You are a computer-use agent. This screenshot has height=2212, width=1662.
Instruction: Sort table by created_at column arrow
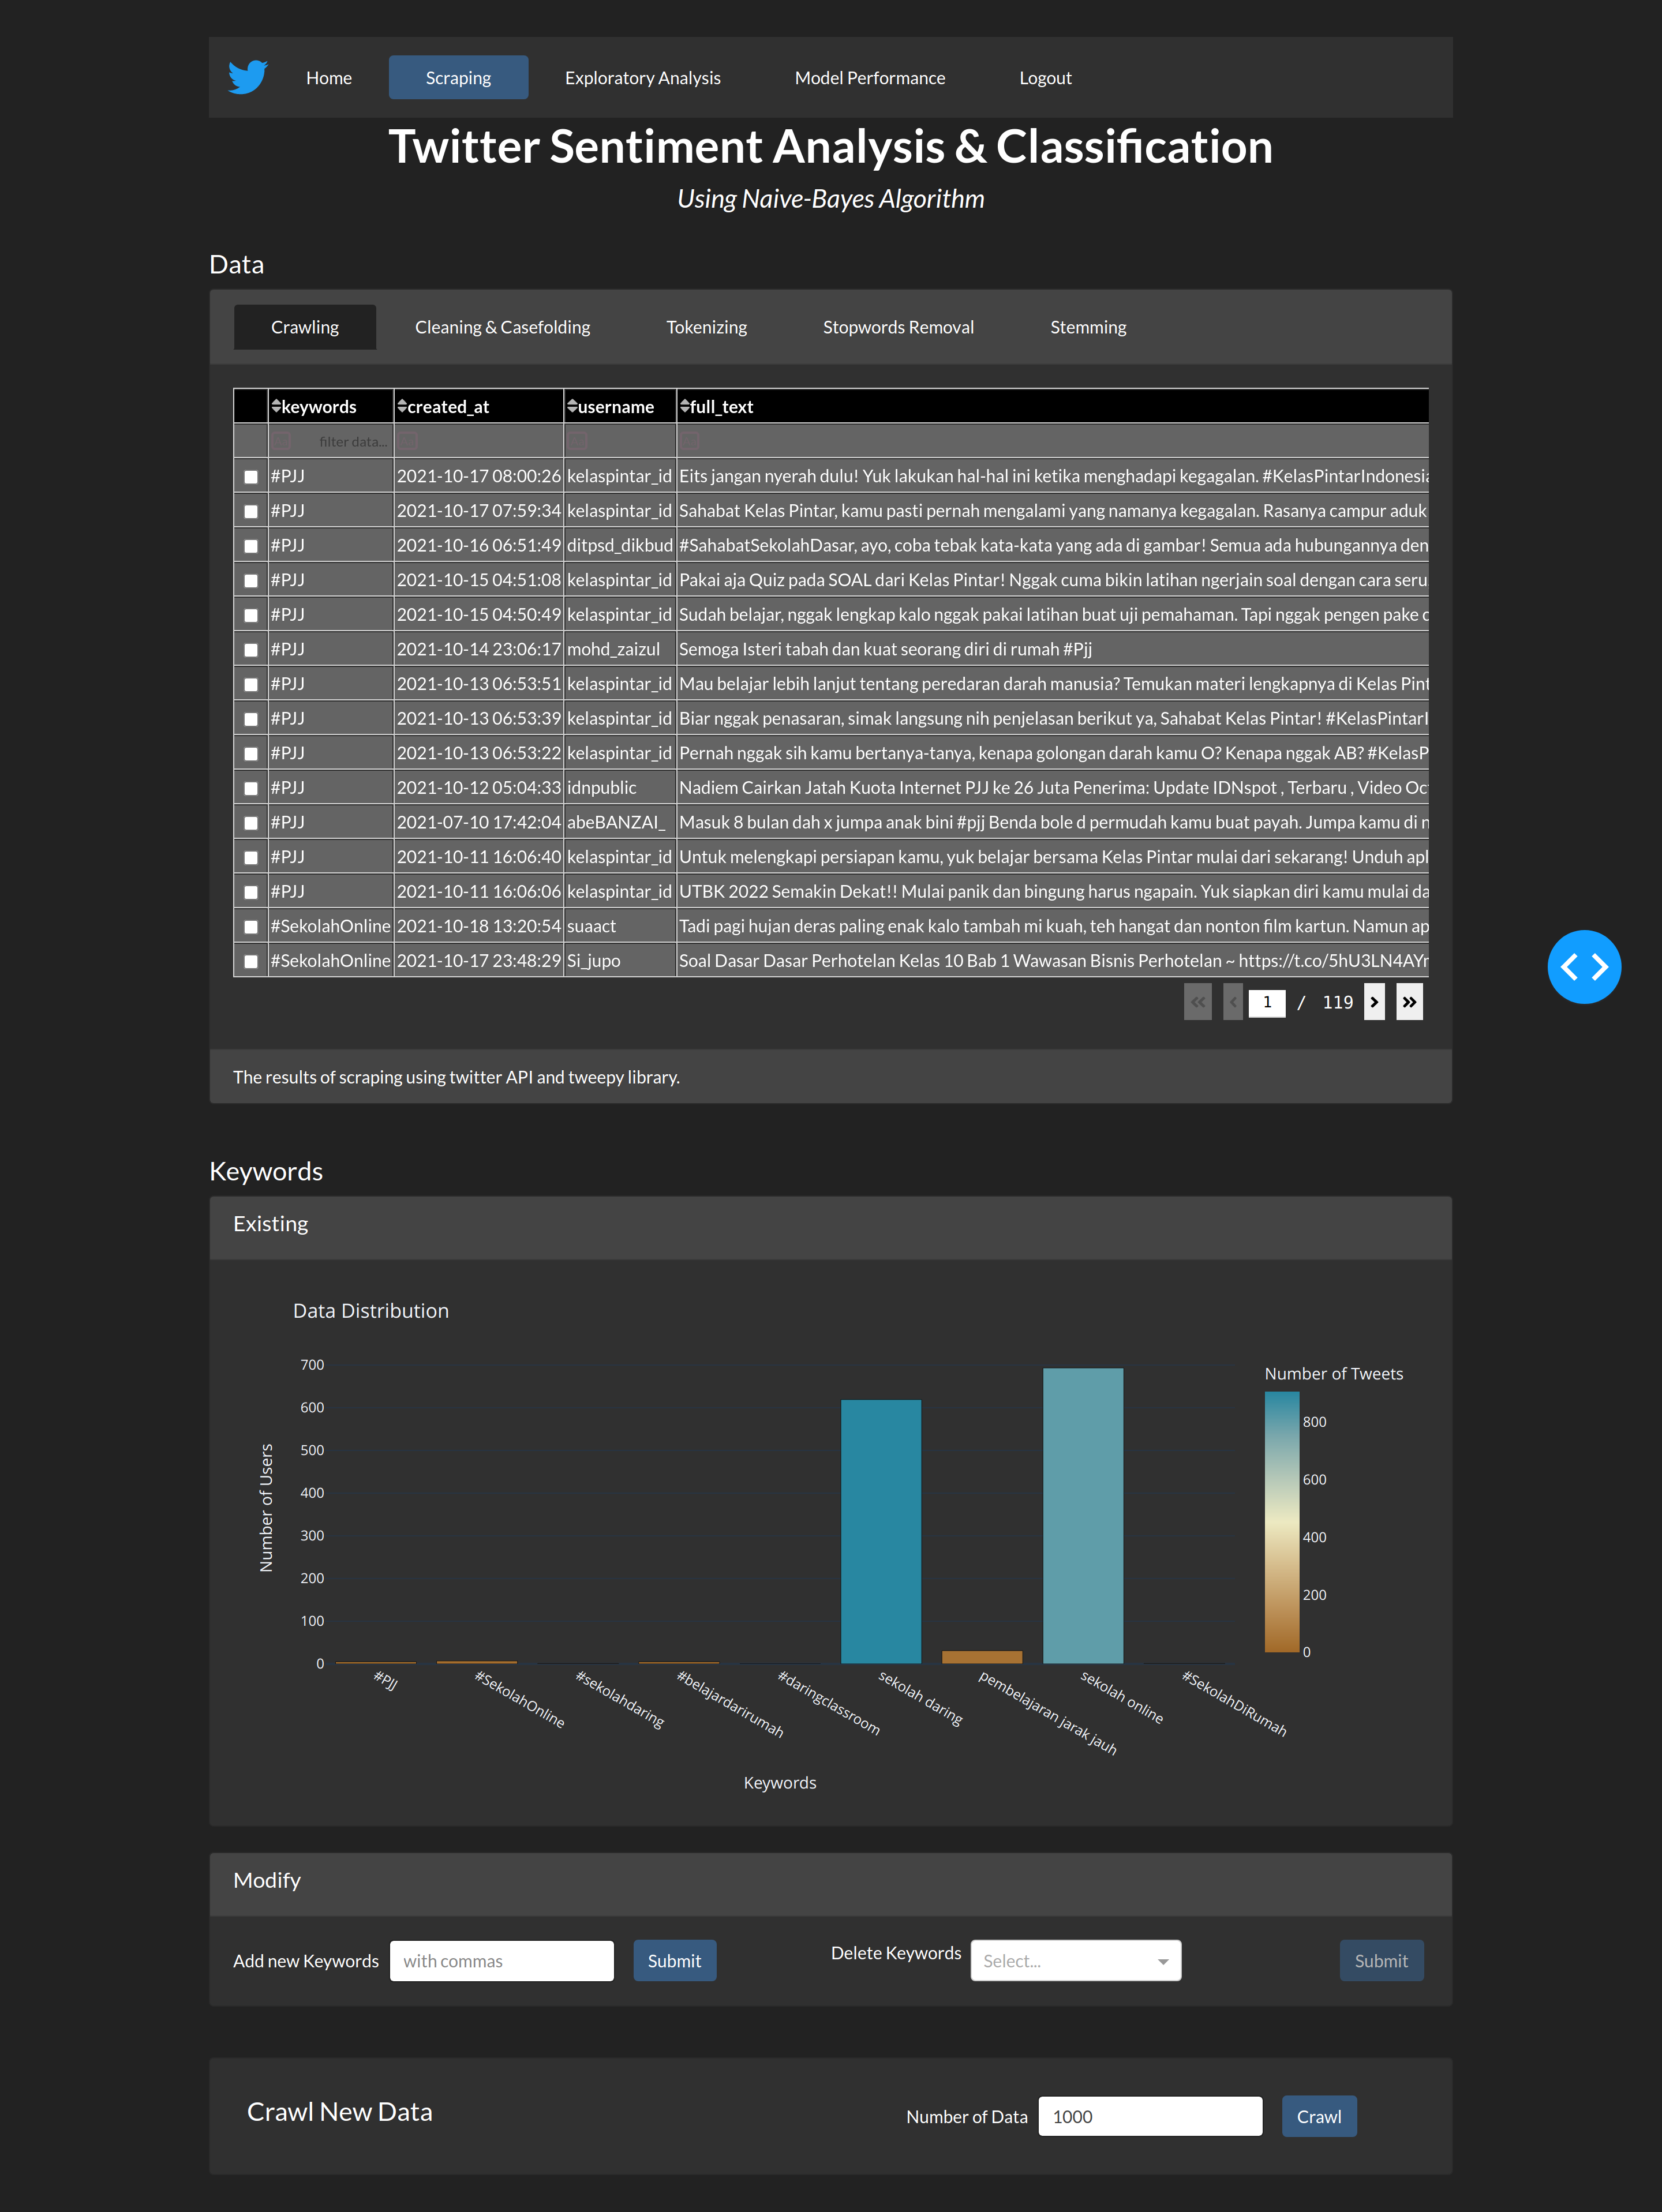pyautogui.click(x=402, y=406)
